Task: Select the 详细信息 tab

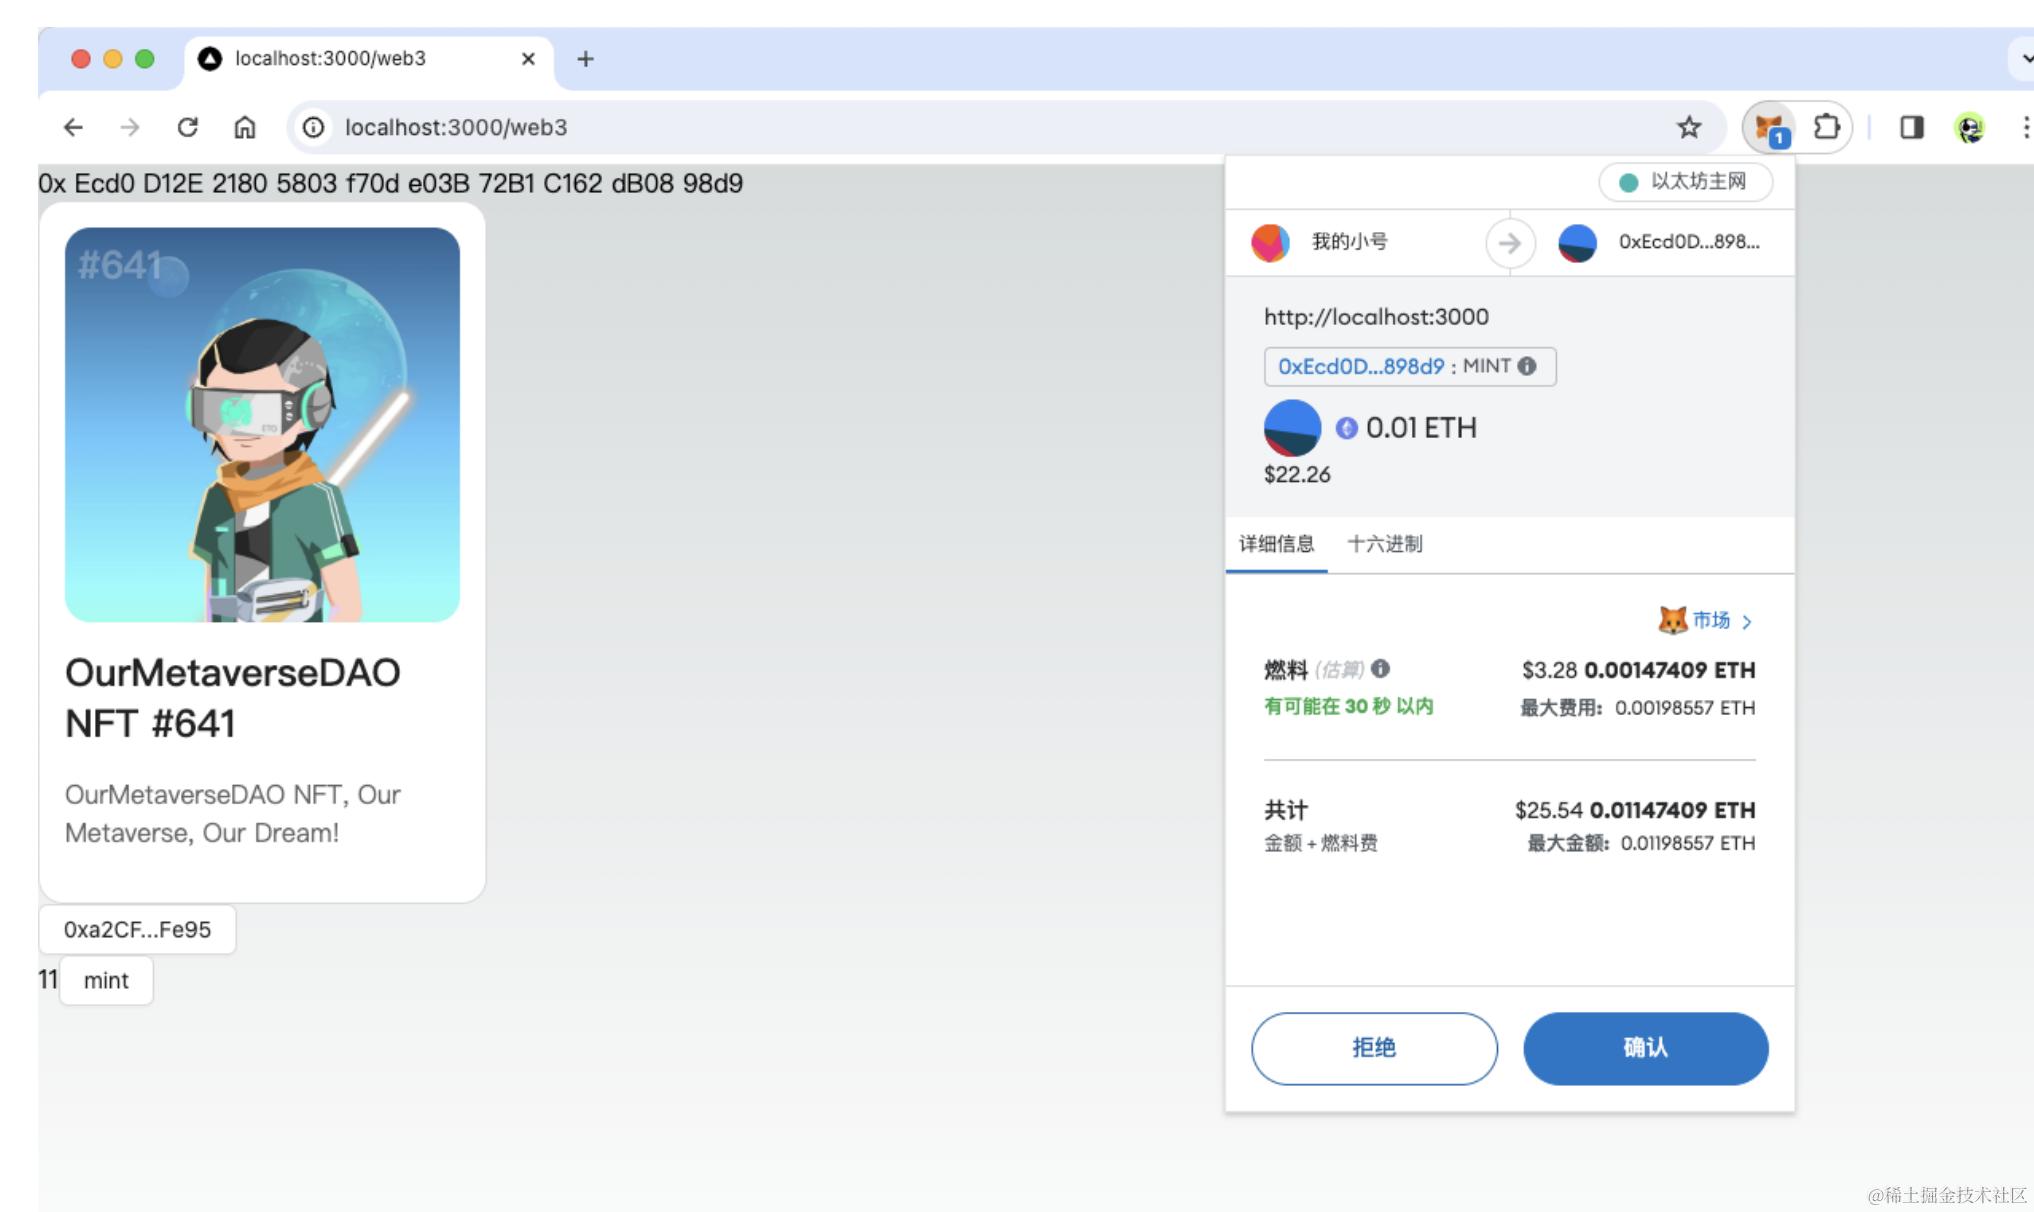Action: click(1276, 544)
